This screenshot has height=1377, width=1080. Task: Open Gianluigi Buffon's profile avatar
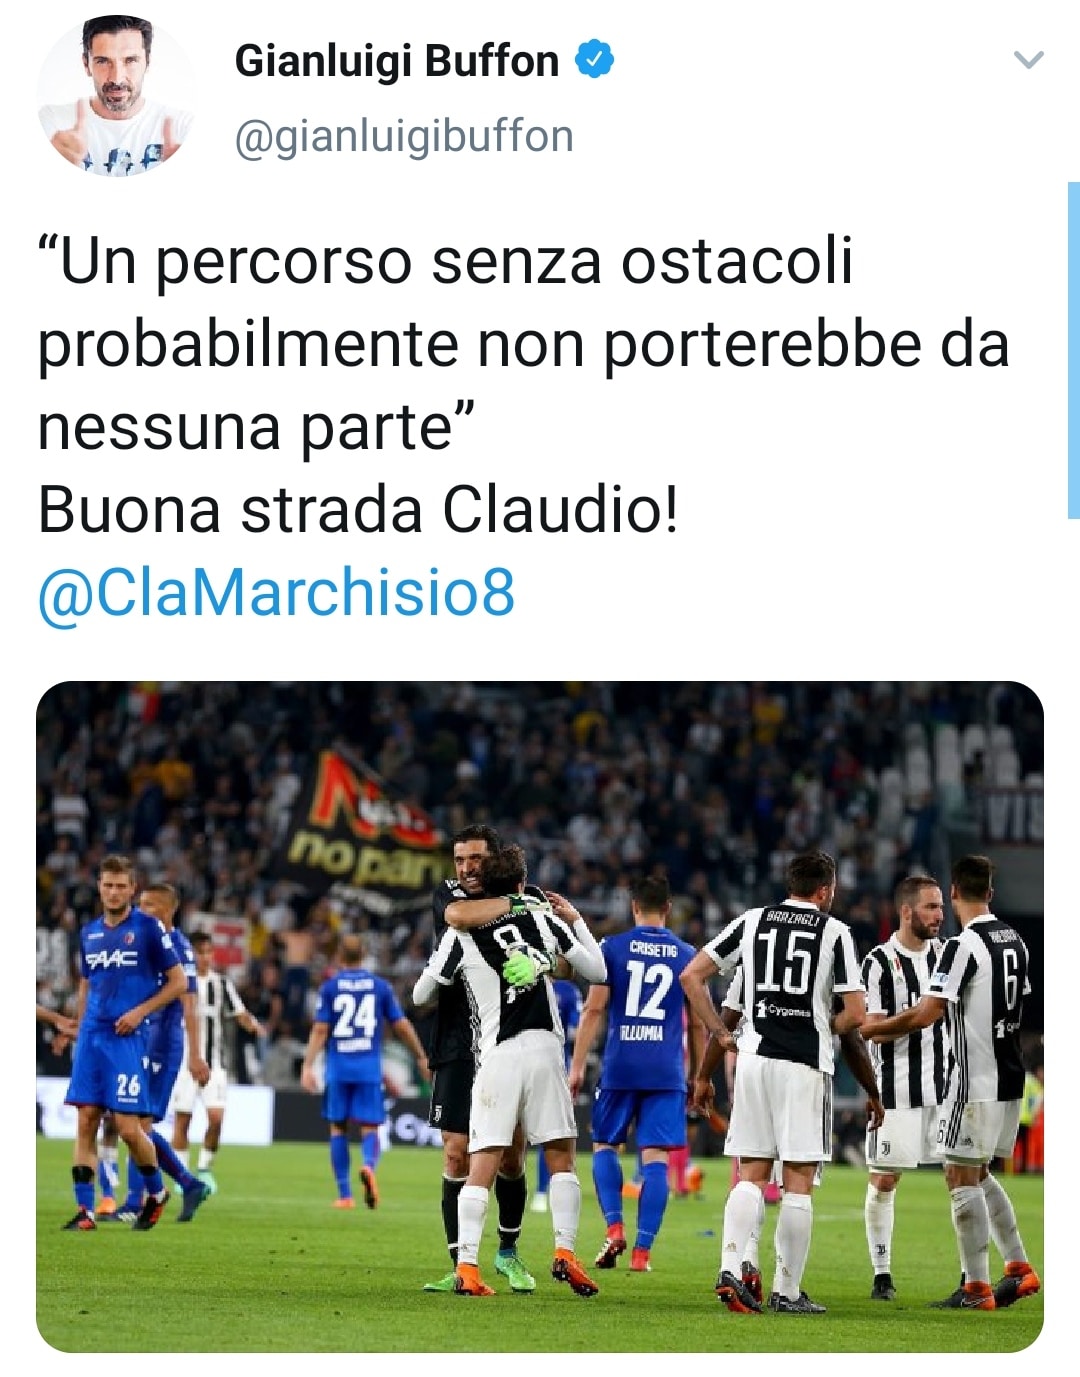click(x=116, y=97)
